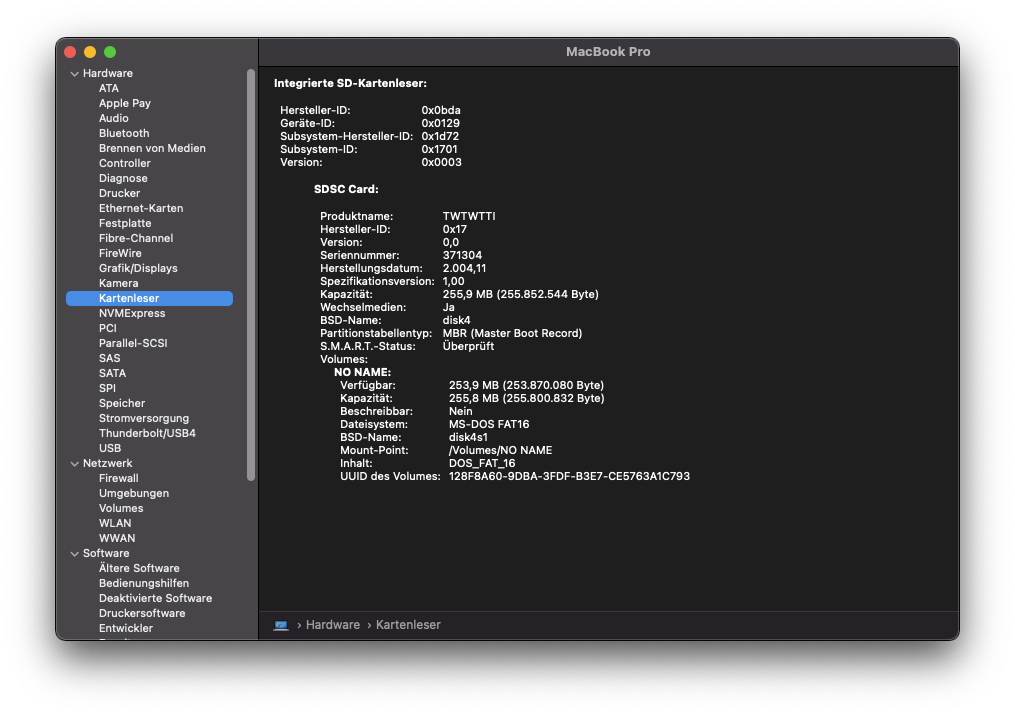Open Brennen von Medien

[152, 148]
